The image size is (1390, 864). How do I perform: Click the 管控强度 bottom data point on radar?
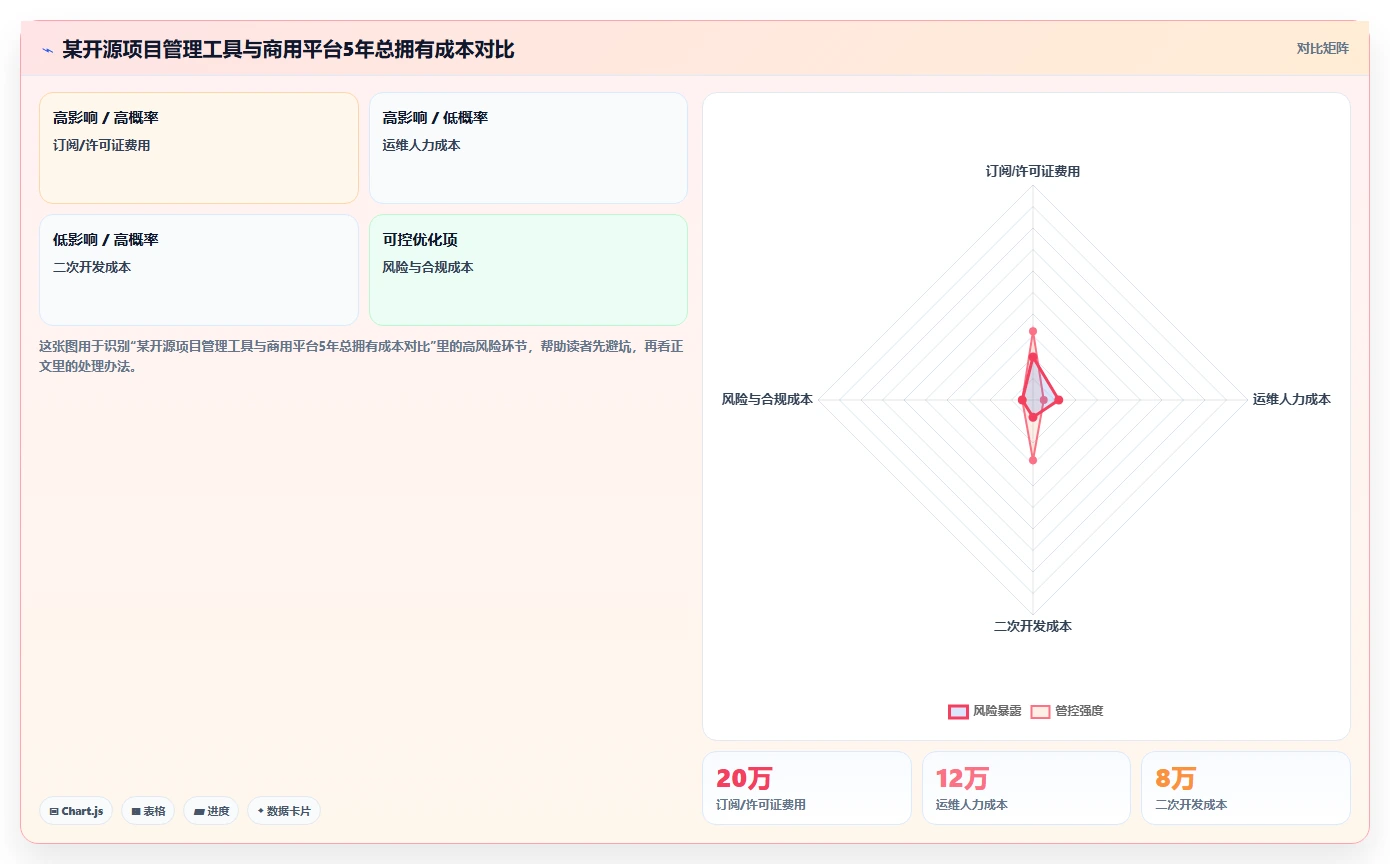coord(1033,460)
